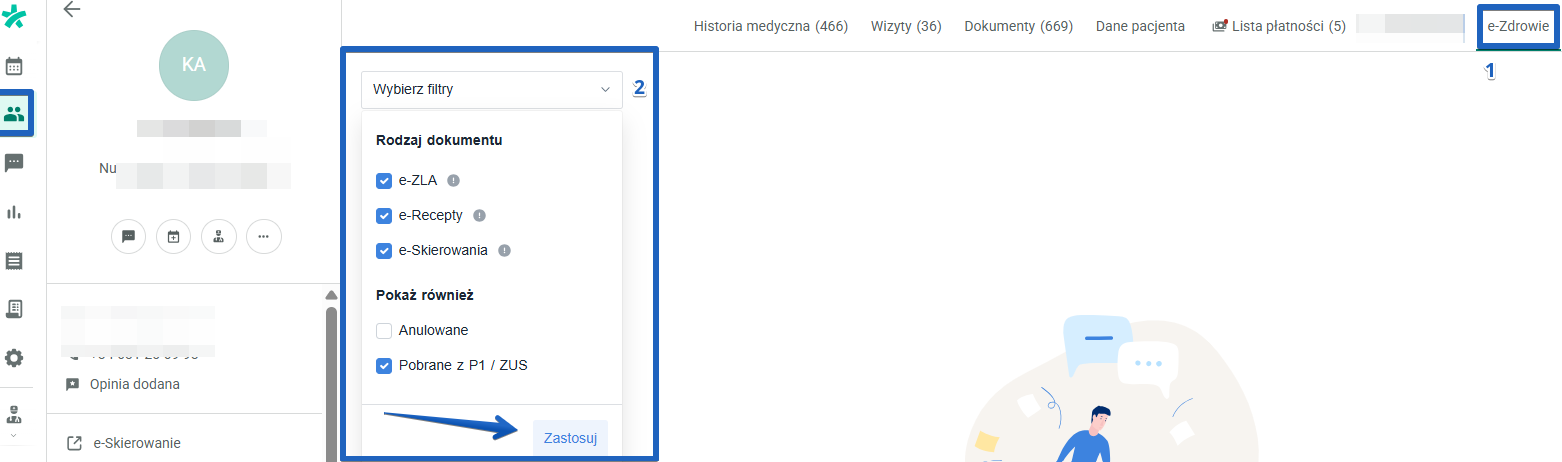The image size is (1562, 462).
Task: Open the doctor profile icon at sidebar bottom
Action: click(14, 415)
